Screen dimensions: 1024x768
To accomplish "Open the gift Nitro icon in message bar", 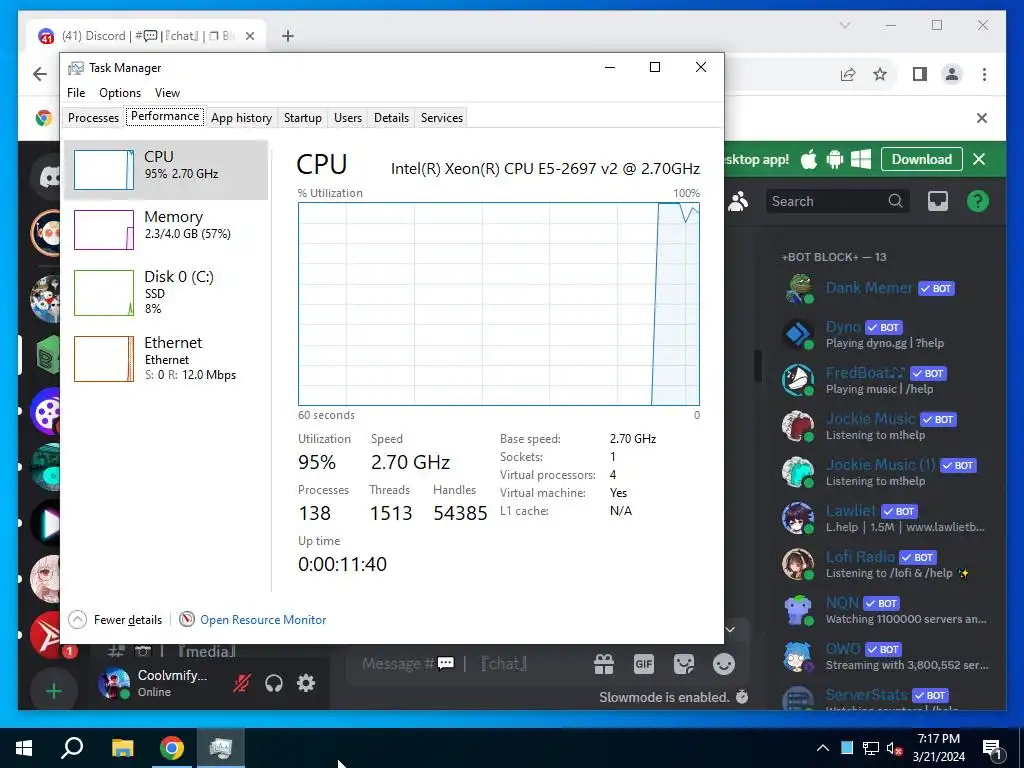I will pyautogui.click(x=604, y=664).
